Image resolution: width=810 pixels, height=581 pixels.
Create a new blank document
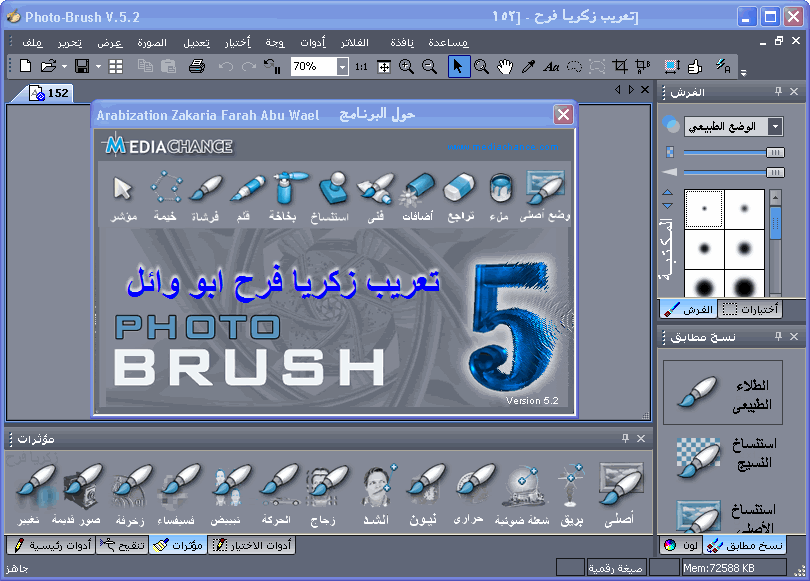click(x=25, y=66)
